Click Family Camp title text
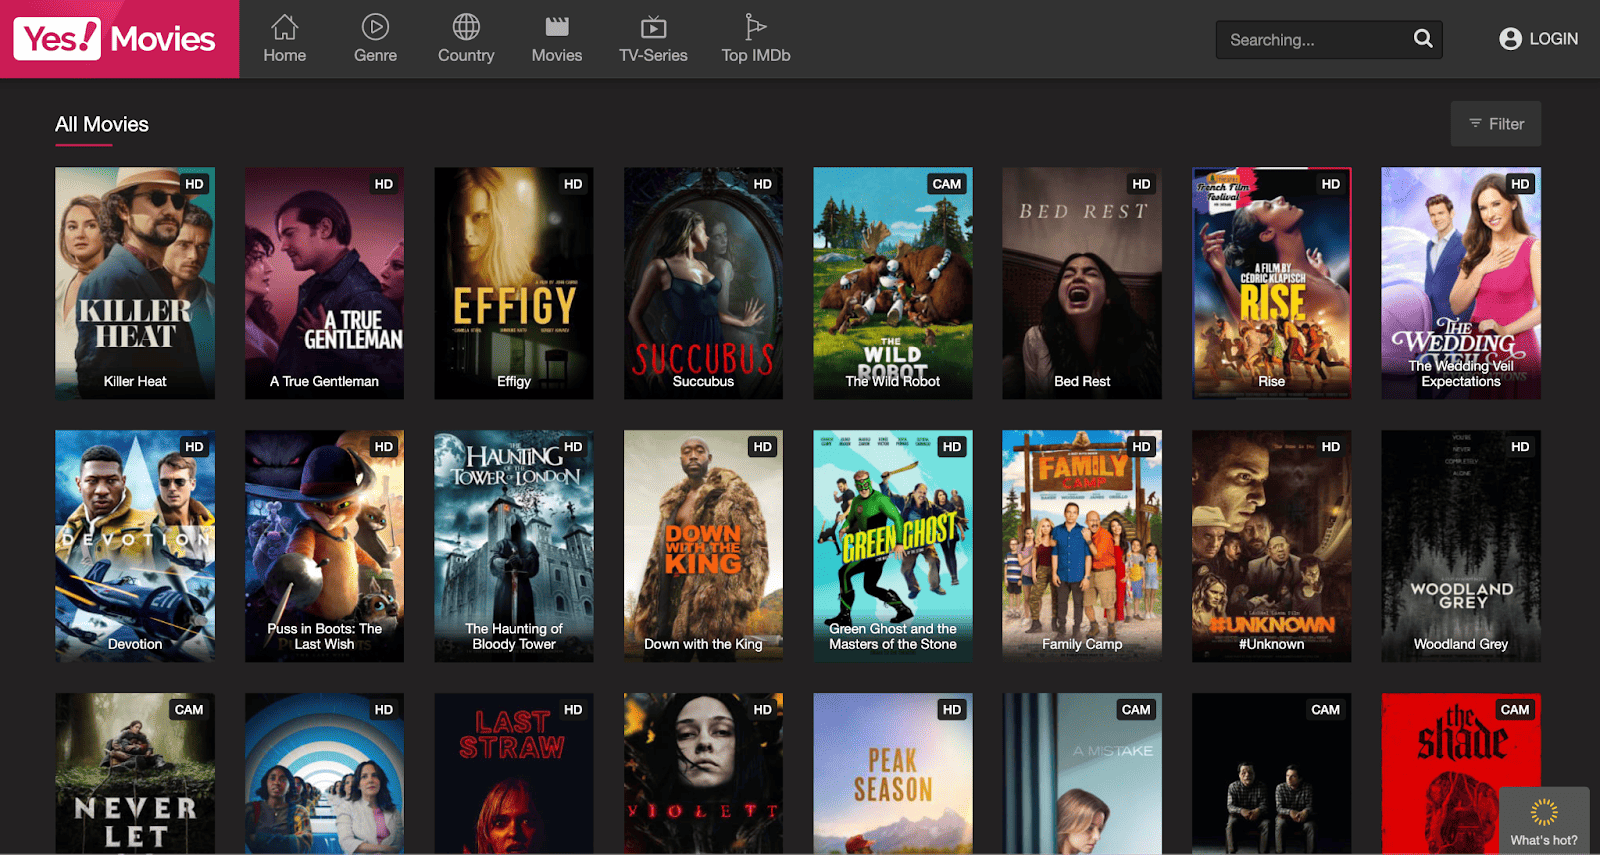Screen dimensions: 1600x855 point(1082,644)
